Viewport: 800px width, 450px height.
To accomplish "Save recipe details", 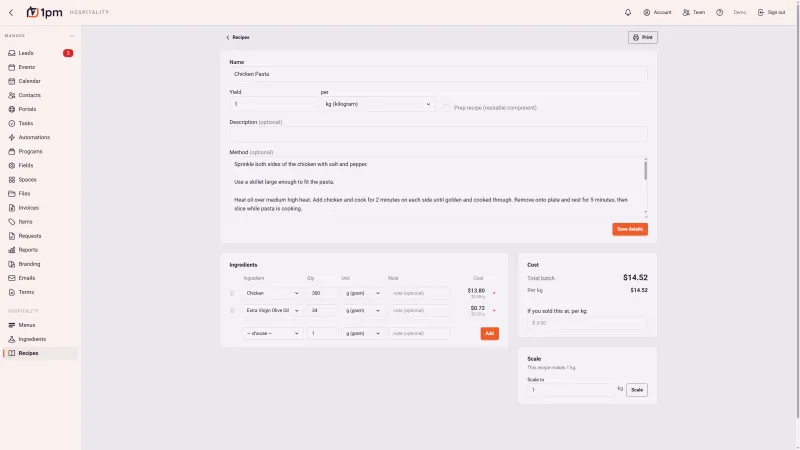I will click(x=630, y=229).
